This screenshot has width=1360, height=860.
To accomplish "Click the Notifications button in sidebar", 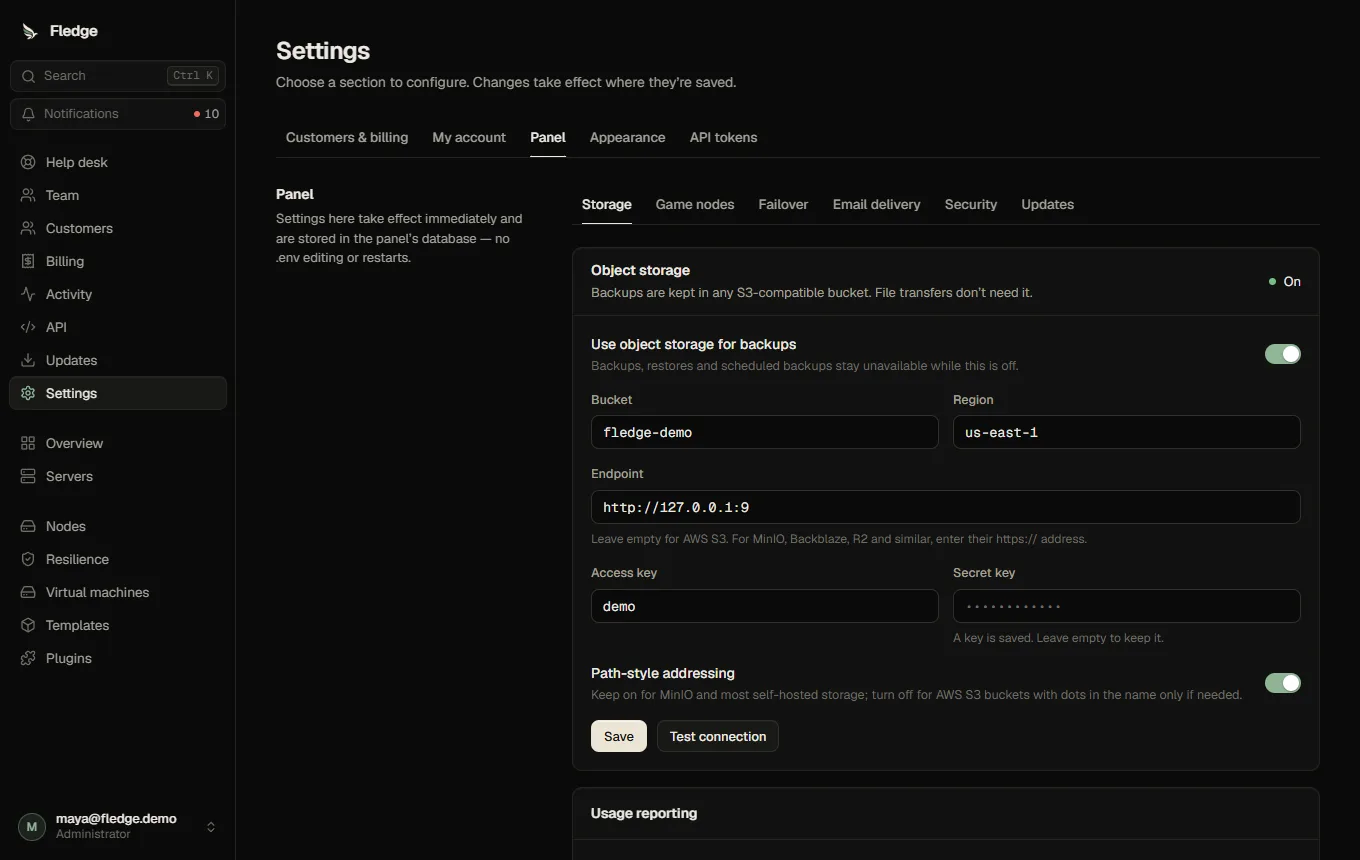I will (118, 114).
